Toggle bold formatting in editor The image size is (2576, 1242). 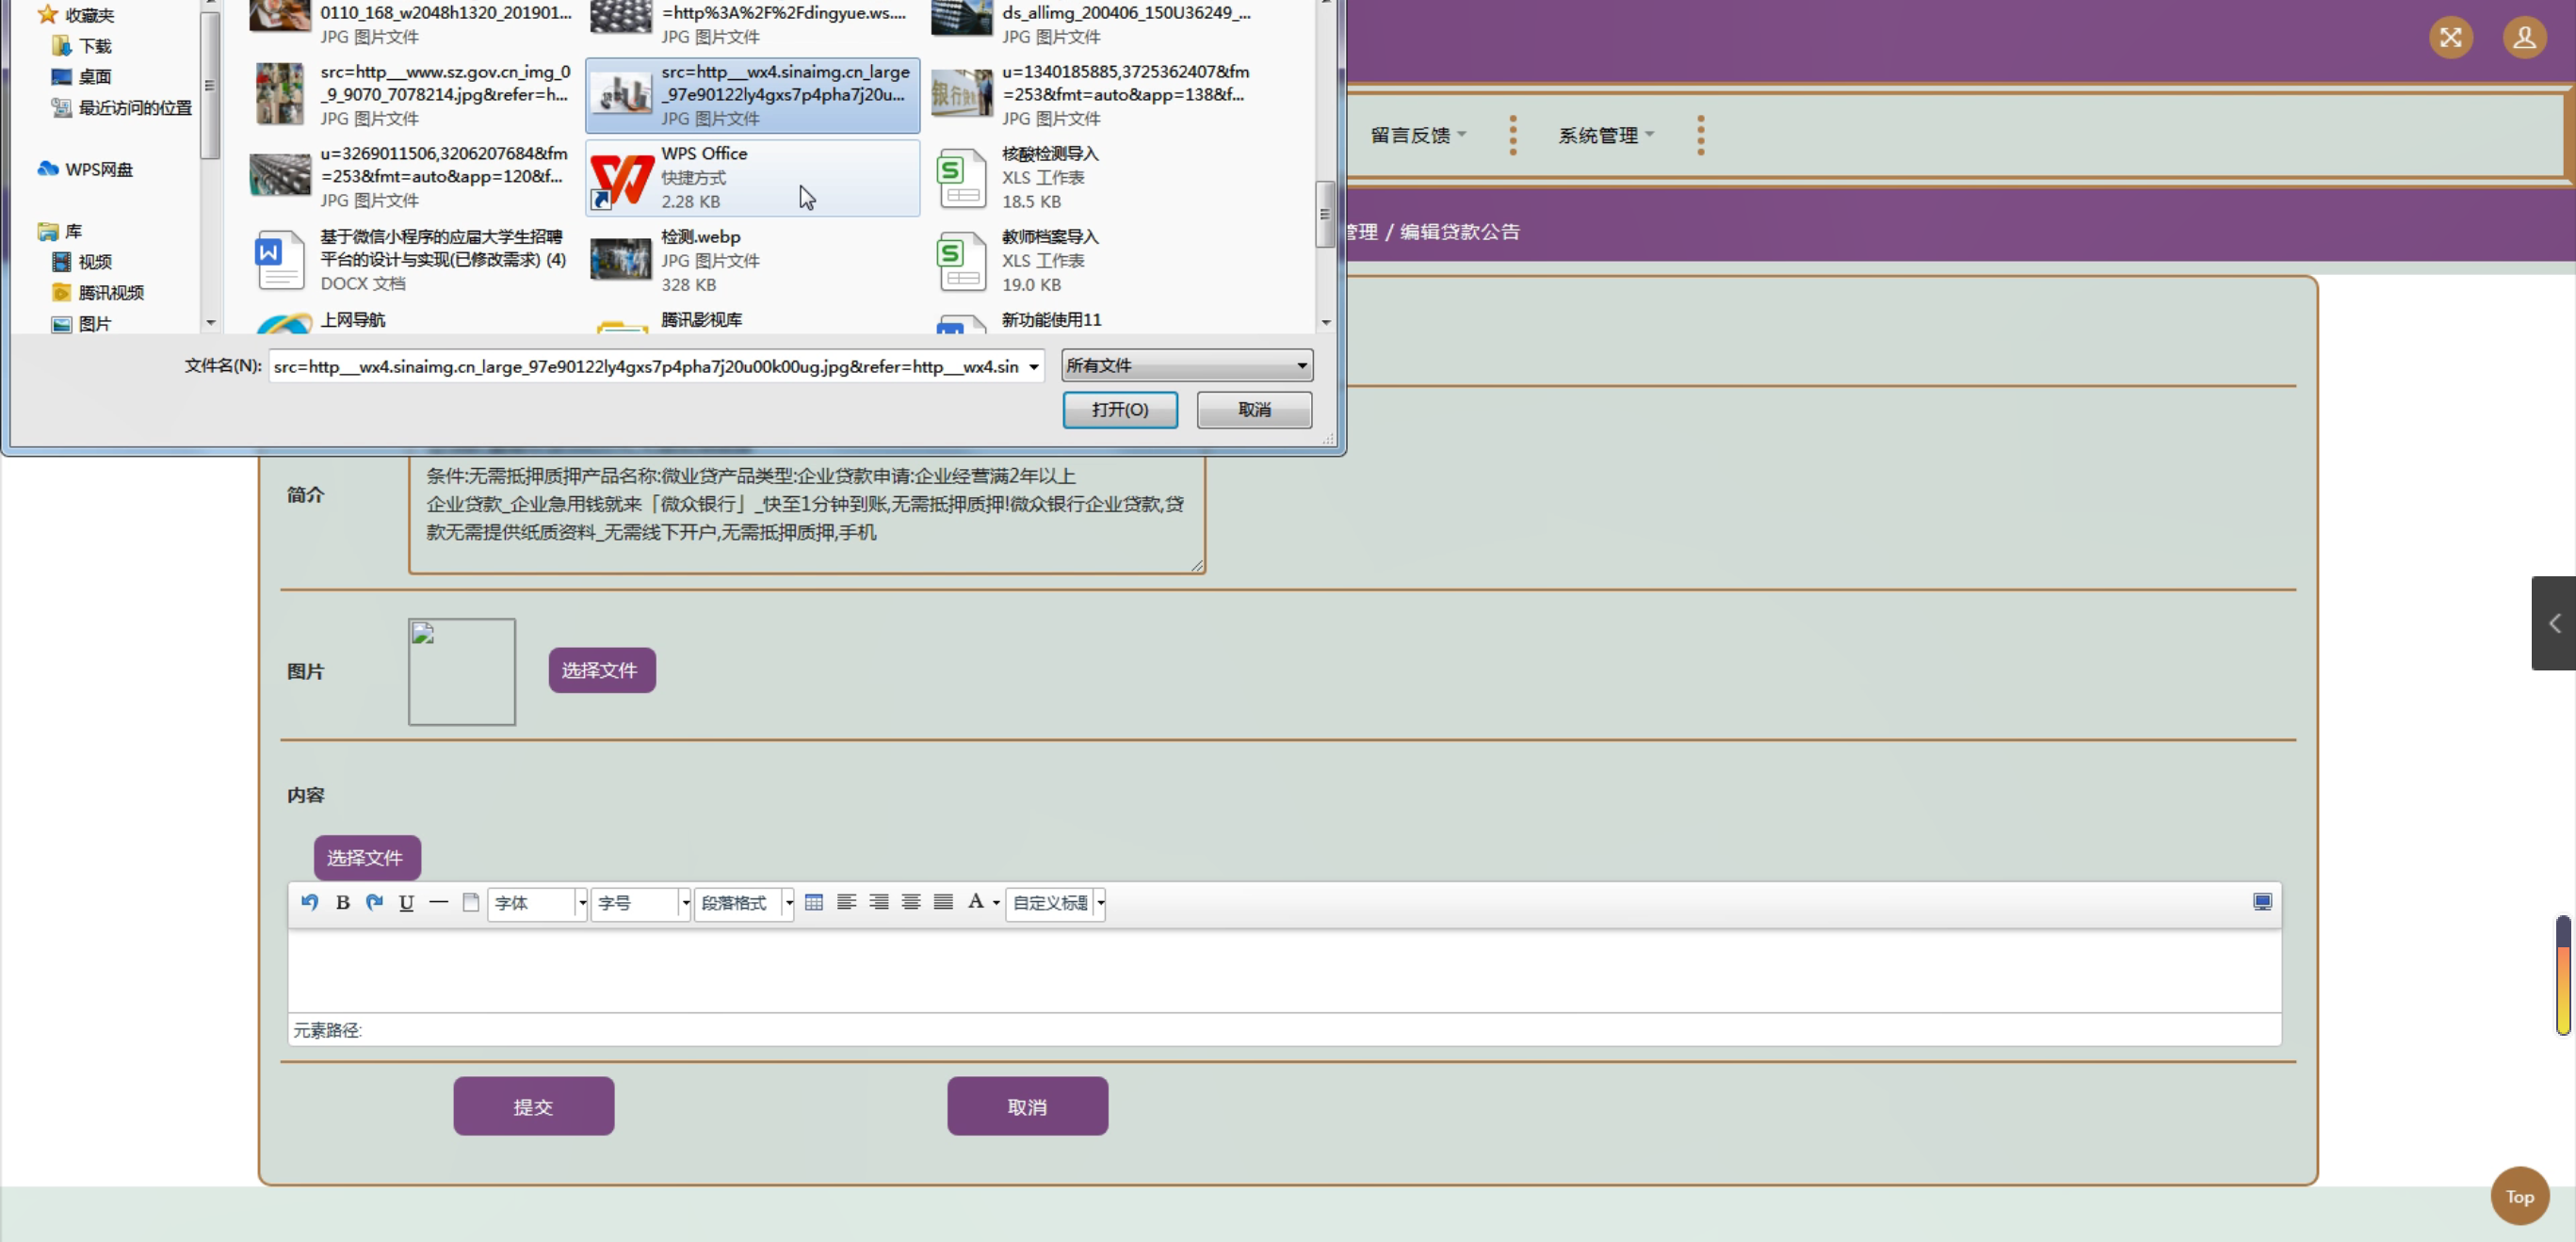tap(342, 902)
